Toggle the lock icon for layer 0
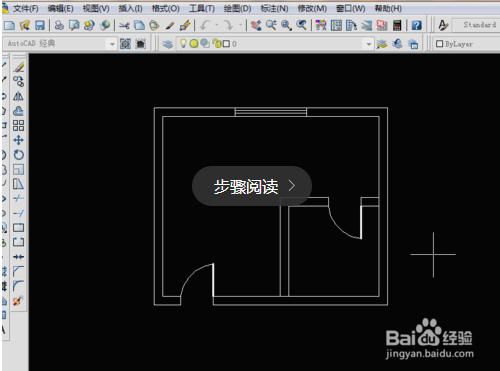This screenshot has width=500, height=371. coord(216,43)
